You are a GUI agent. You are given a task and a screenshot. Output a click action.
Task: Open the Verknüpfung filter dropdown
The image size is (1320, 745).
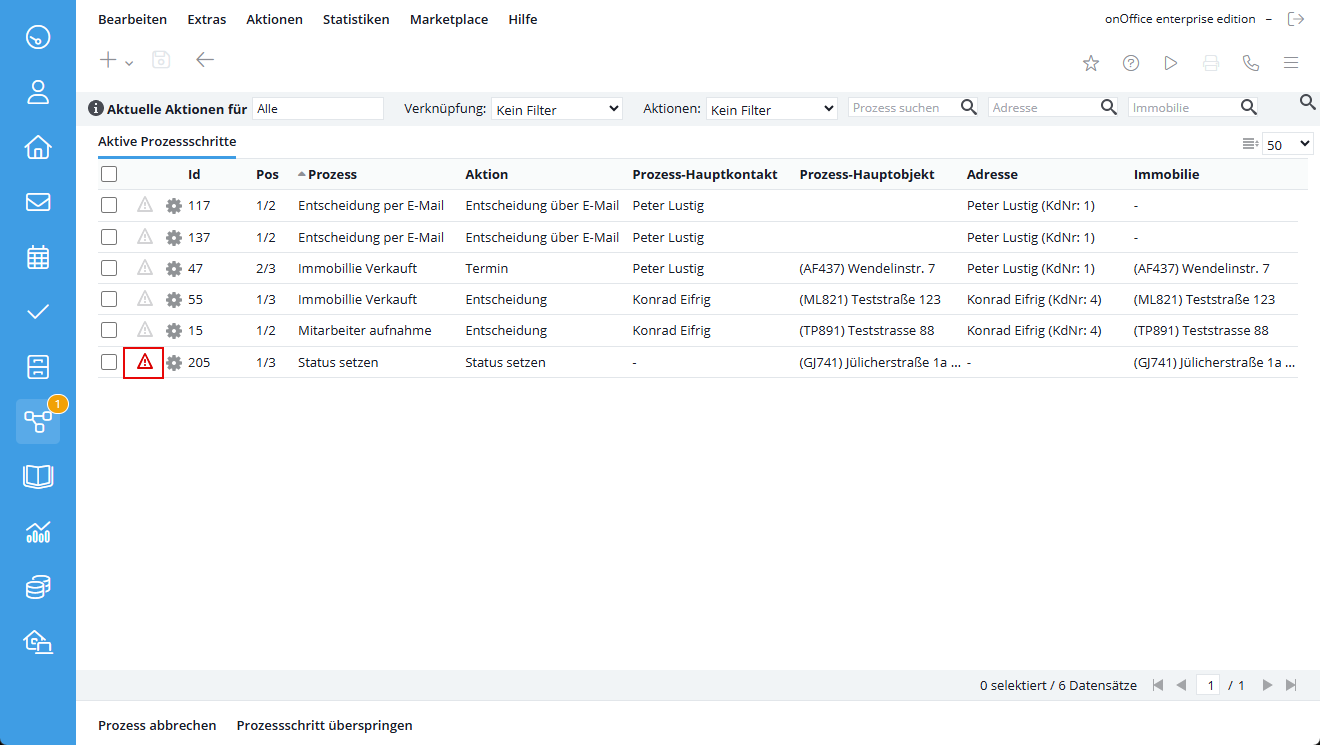[x=557, y=109]
